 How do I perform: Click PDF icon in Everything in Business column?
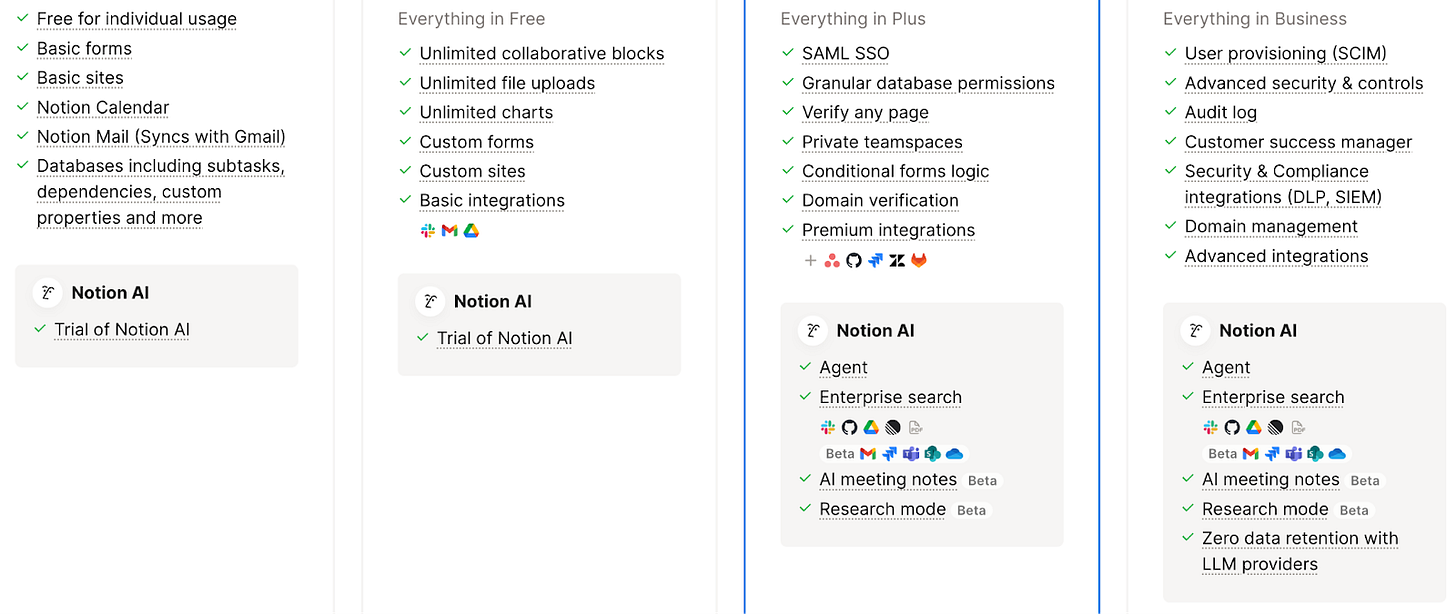click(1298, 427)
